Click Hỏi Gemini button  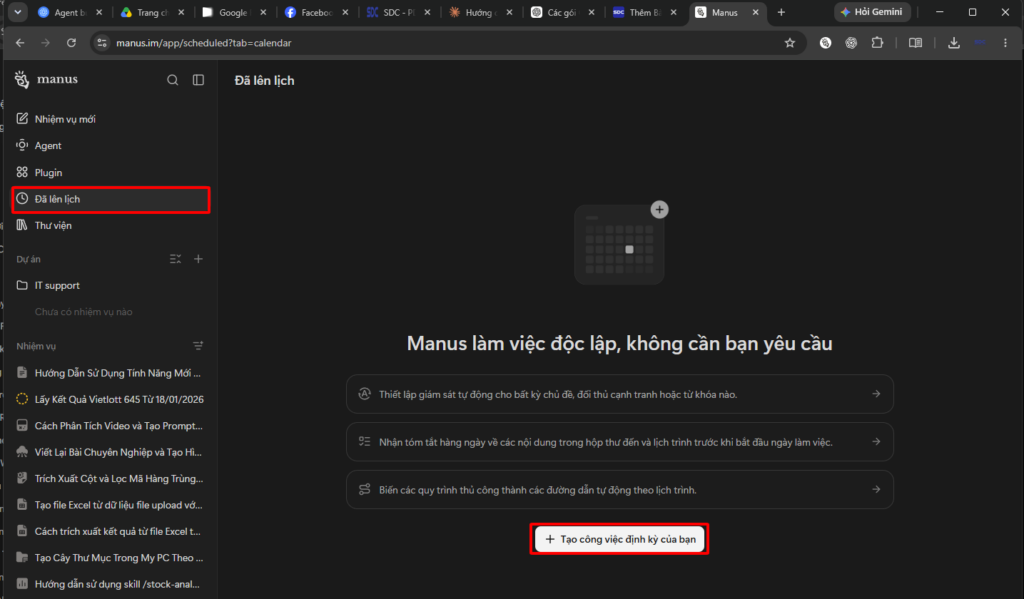[x=872, y=12]
